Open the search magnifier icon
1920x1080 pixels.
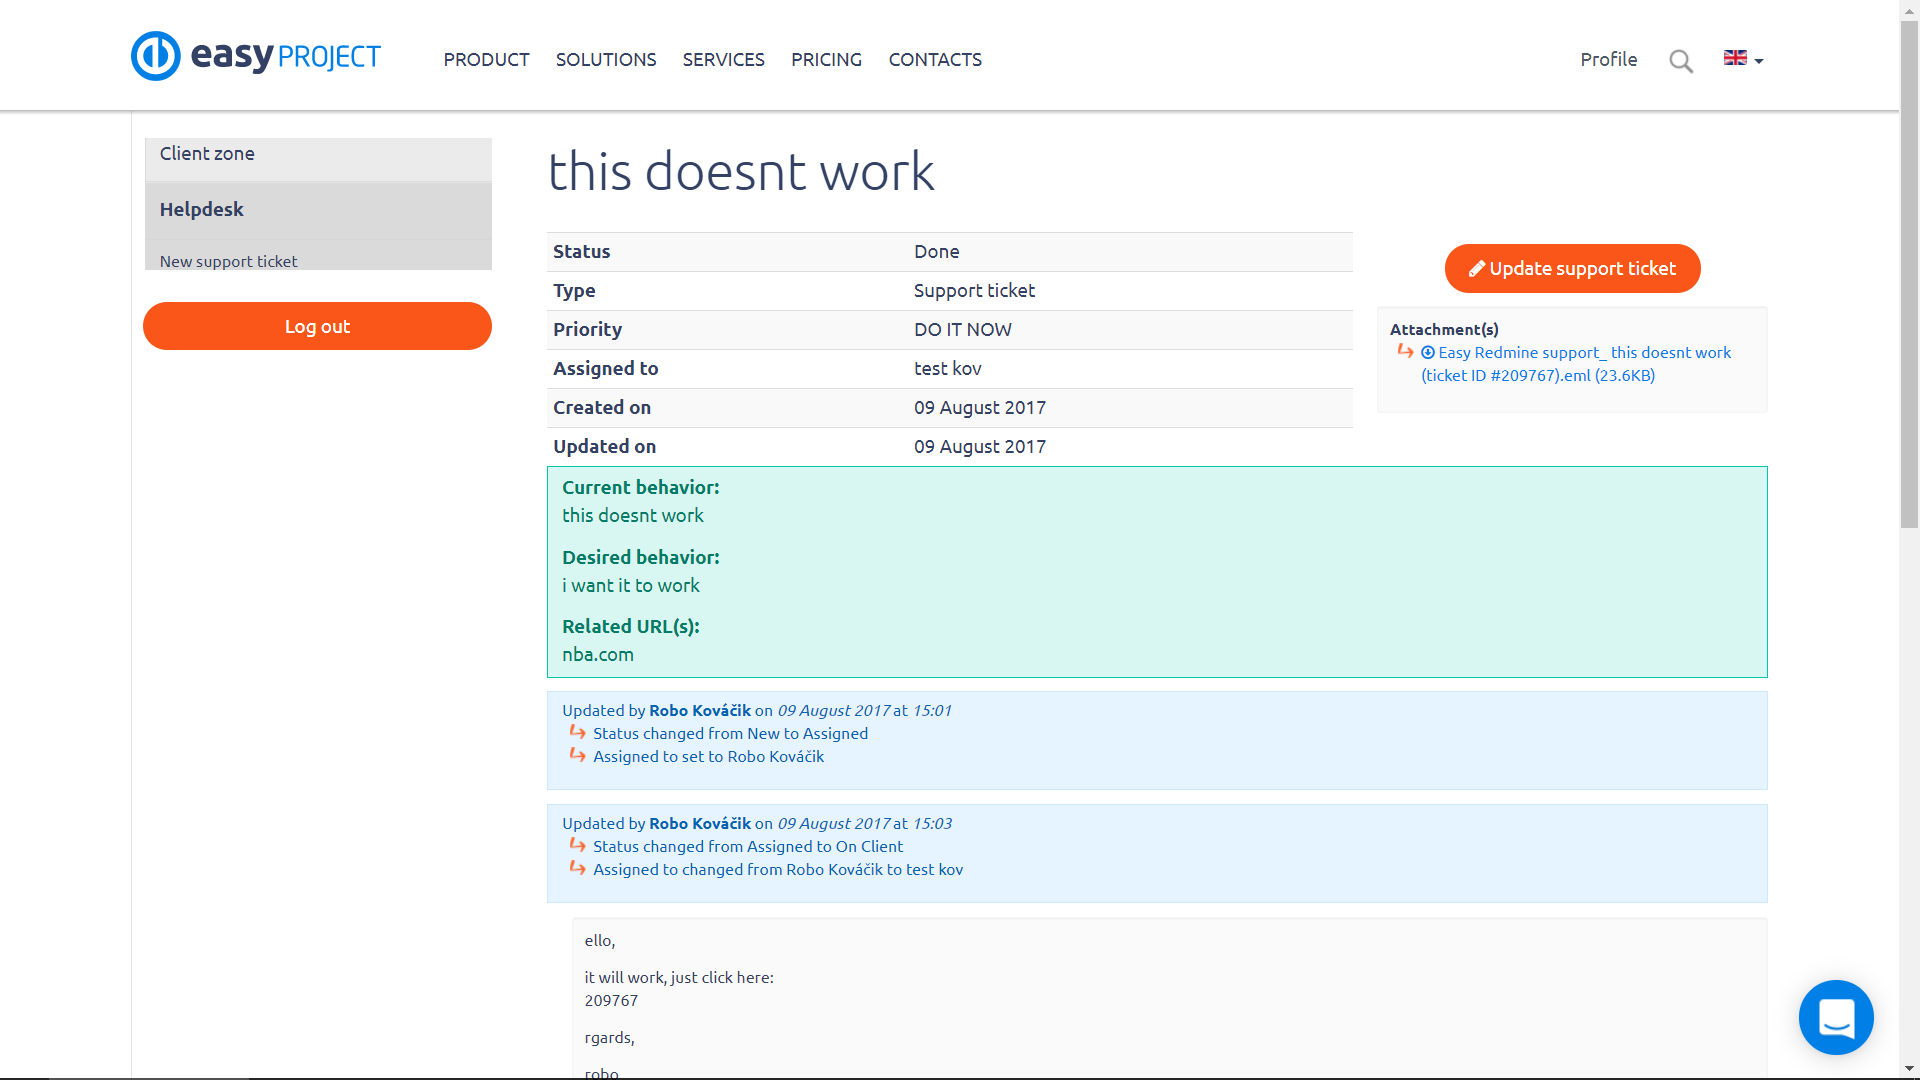point(1681,61)
